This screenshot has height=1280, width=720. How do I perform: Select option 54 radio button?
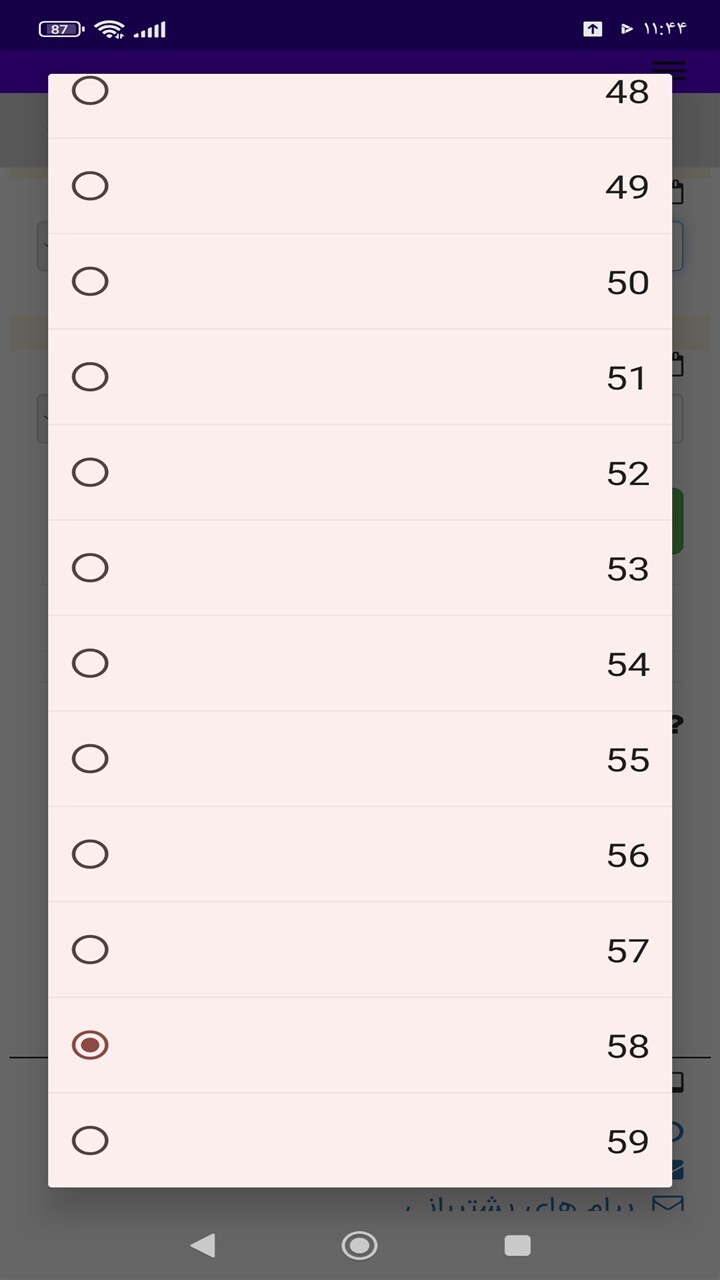(90, 663)
